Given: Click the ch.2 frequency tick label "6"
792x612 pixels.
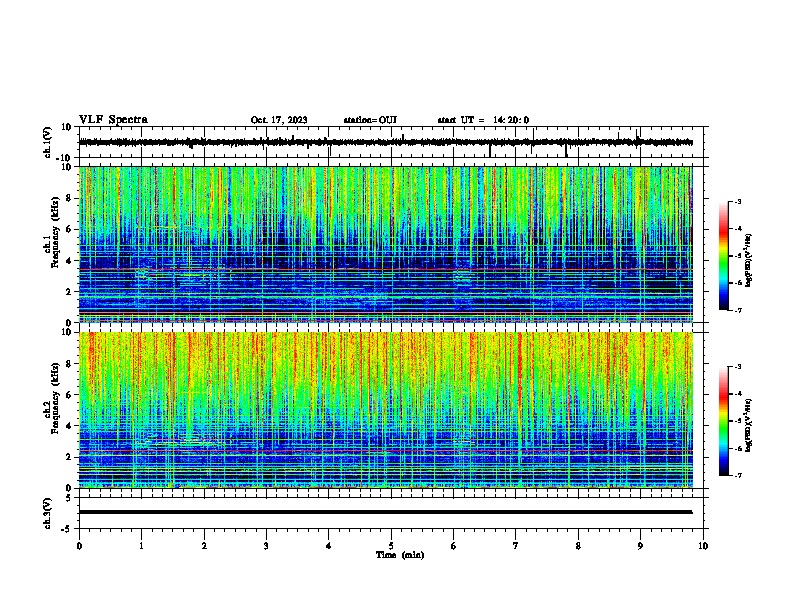Looking at the screenshot, I should pos(69,395).
